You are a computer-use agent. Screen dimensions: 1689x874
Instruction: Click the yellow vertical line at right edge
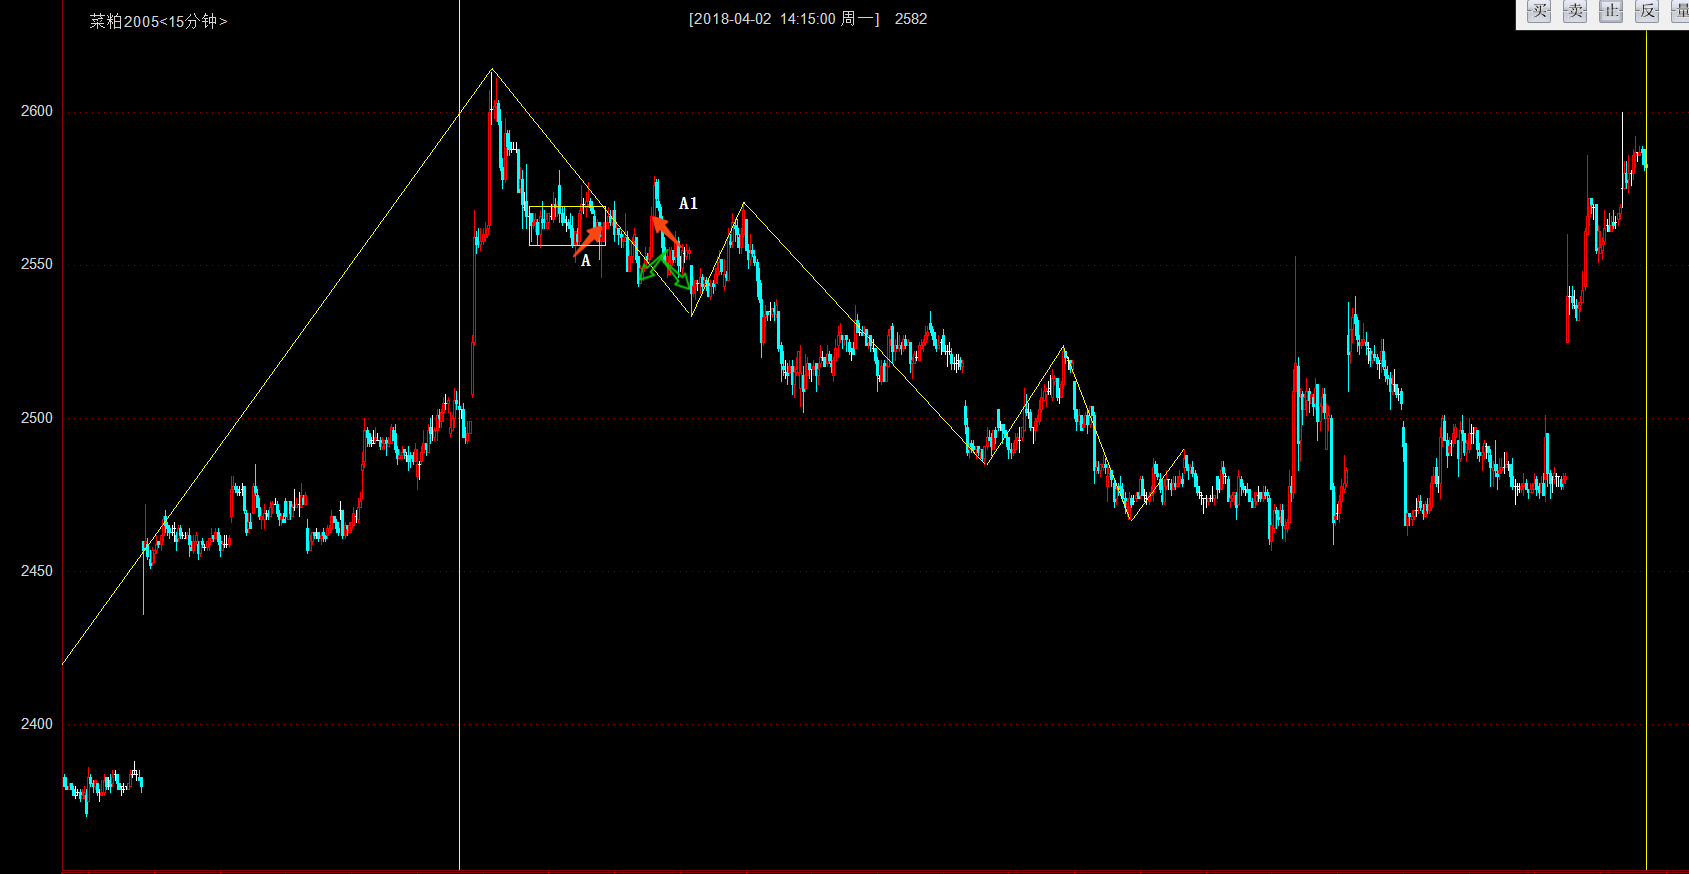pyautogui.click(x=1646, y=600)
